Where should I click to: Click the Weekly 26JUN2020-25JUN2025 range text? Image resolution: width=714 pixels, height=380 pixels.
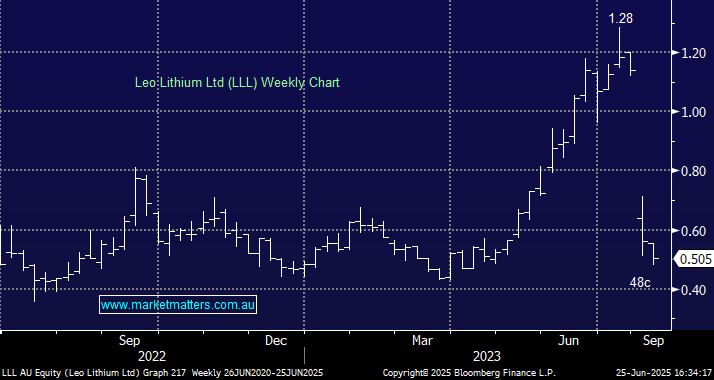pyautogui.click(x=257, y=373)
